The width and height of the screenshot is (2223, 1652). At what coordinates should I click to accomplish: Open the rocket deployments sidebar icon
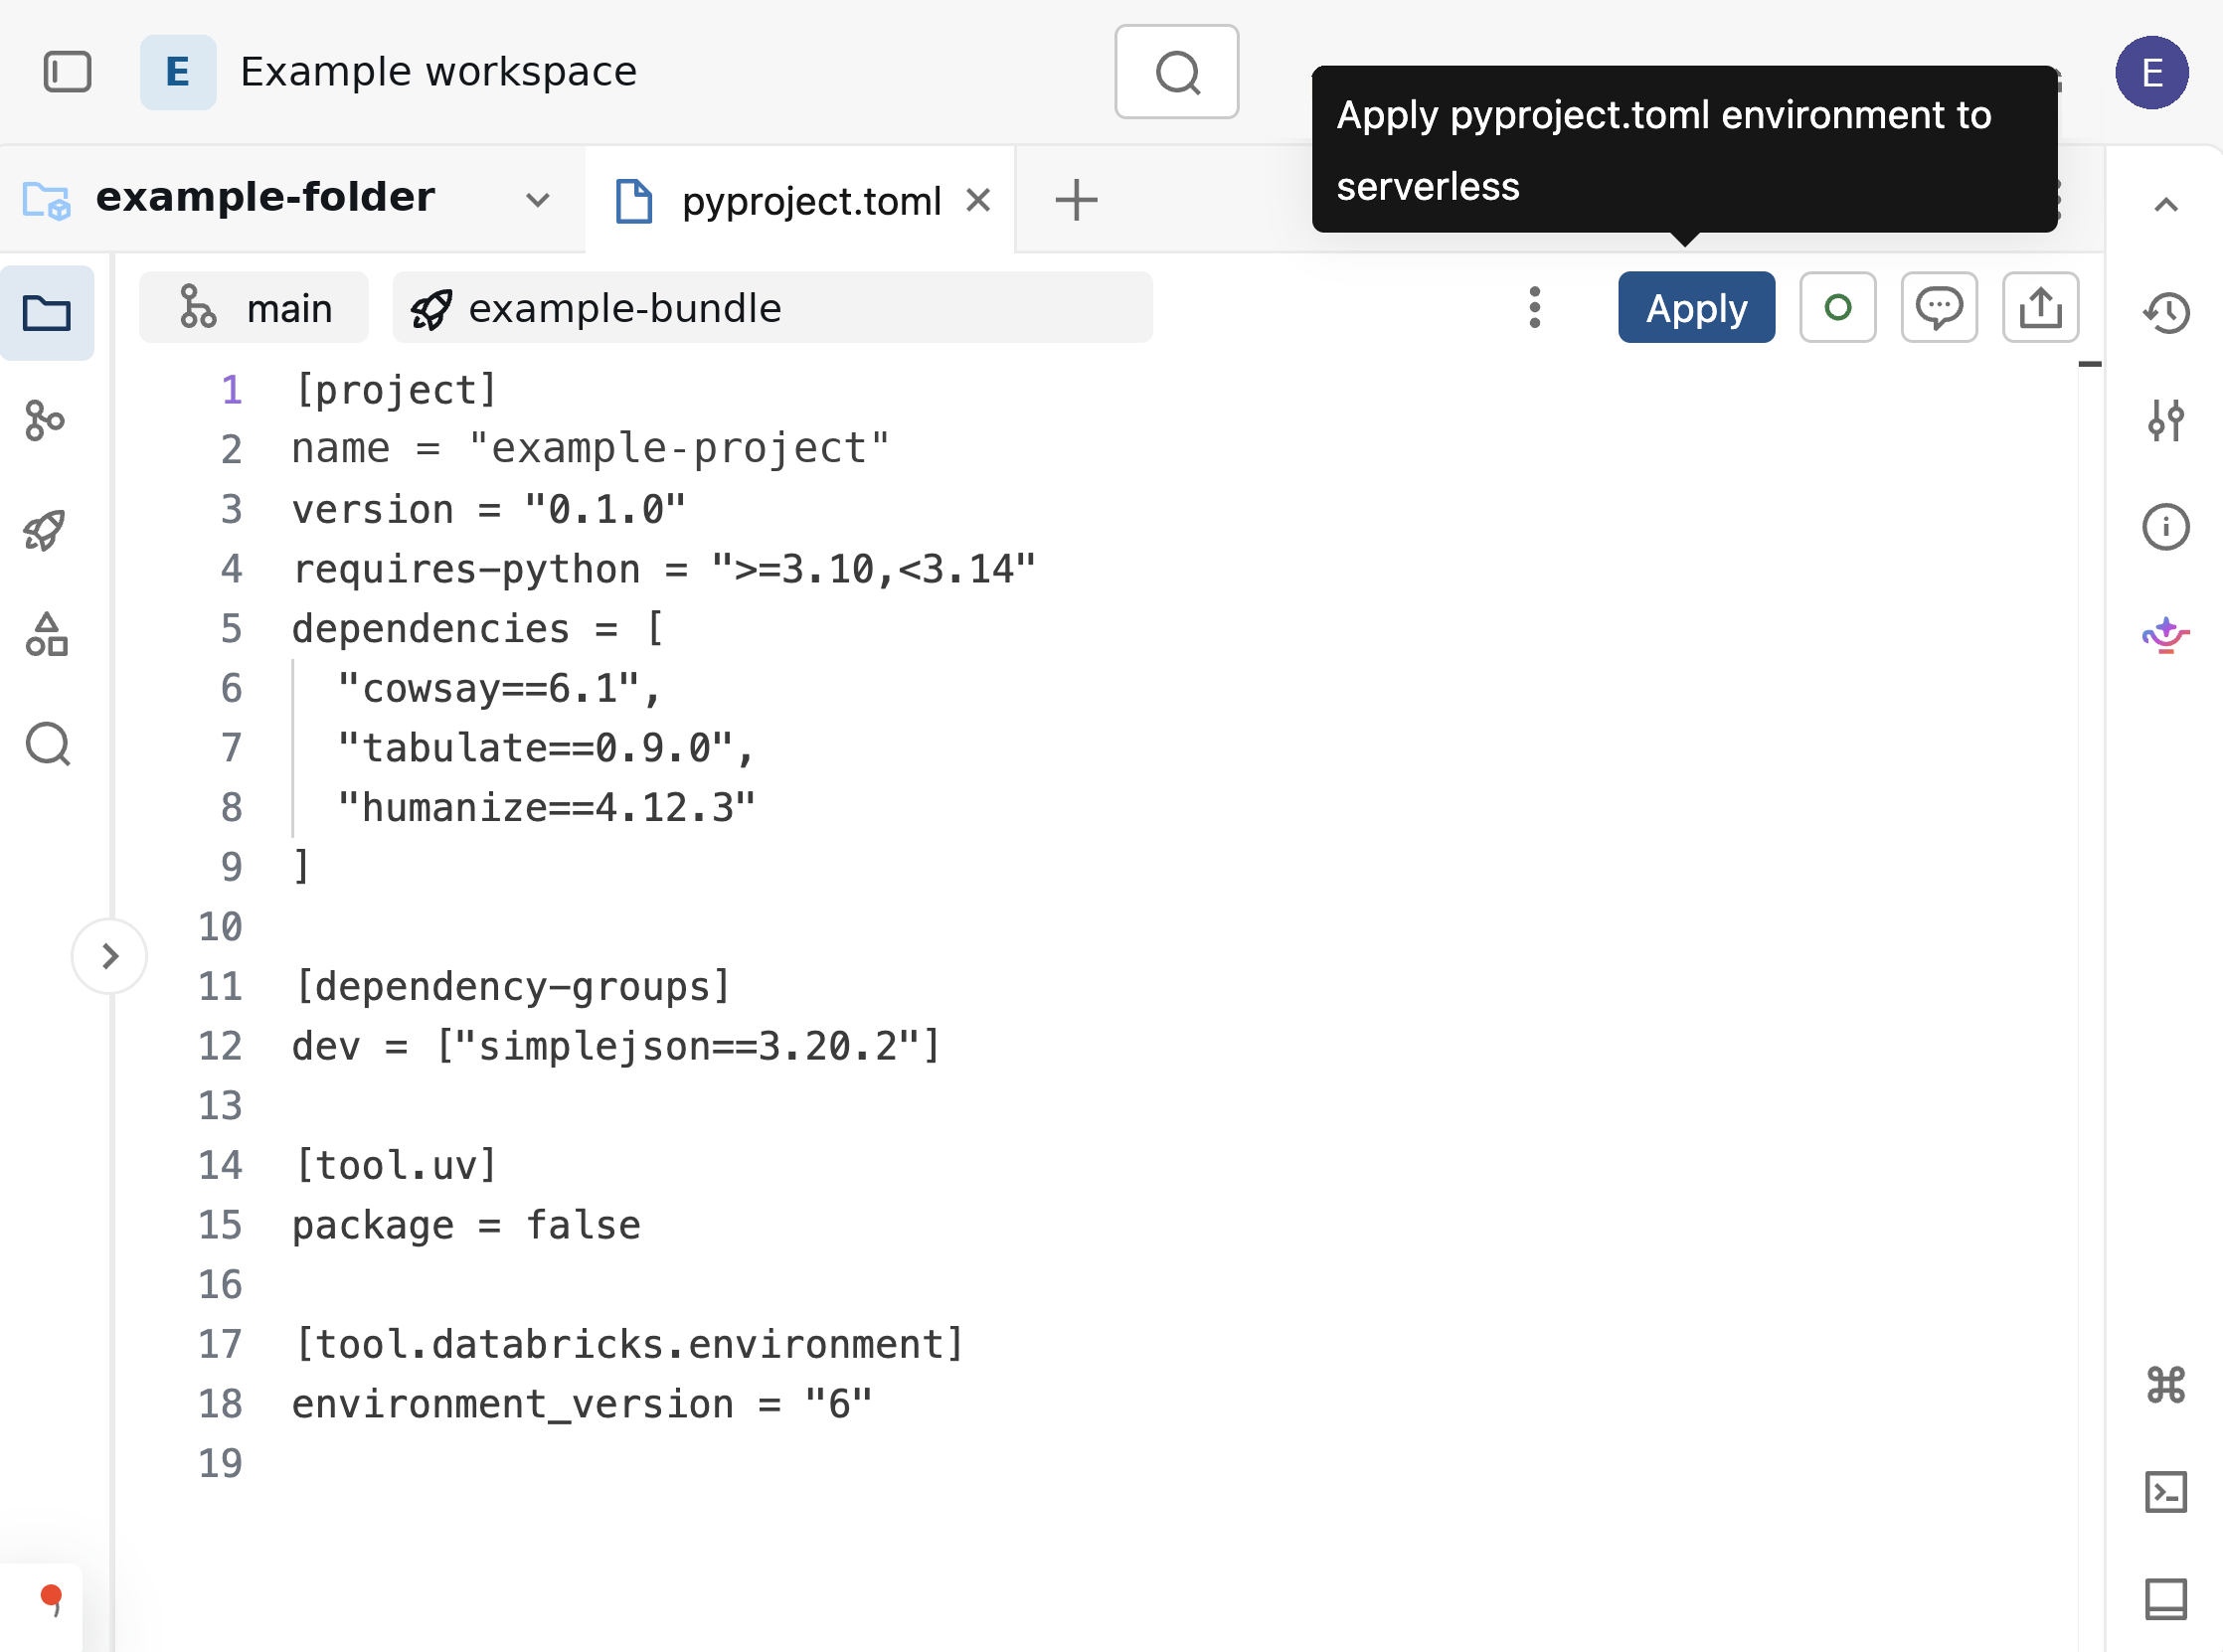pos(45,529)
